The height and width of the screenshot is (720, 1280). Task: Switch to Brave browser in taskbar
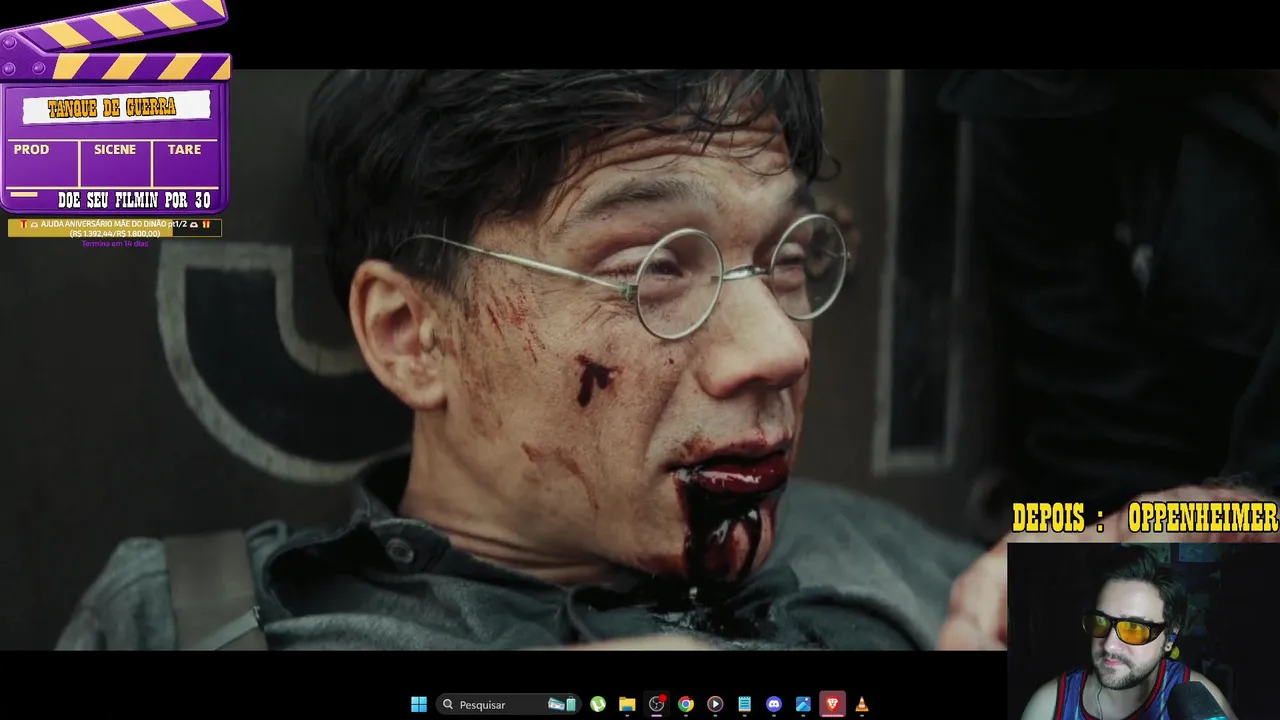(832, 704)
